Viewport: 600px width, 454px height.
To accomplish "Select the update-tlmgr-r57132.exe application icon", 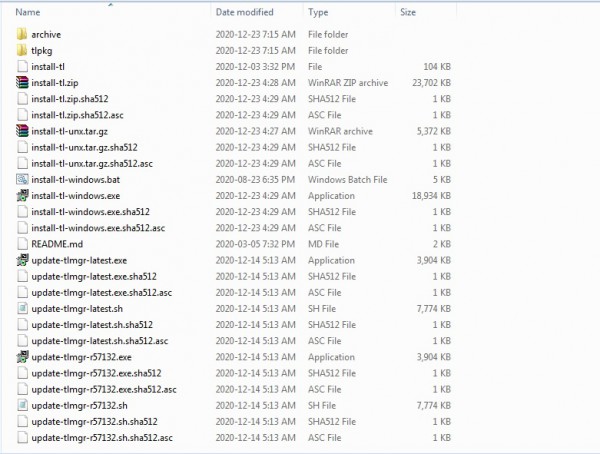I will pos(21,357).
